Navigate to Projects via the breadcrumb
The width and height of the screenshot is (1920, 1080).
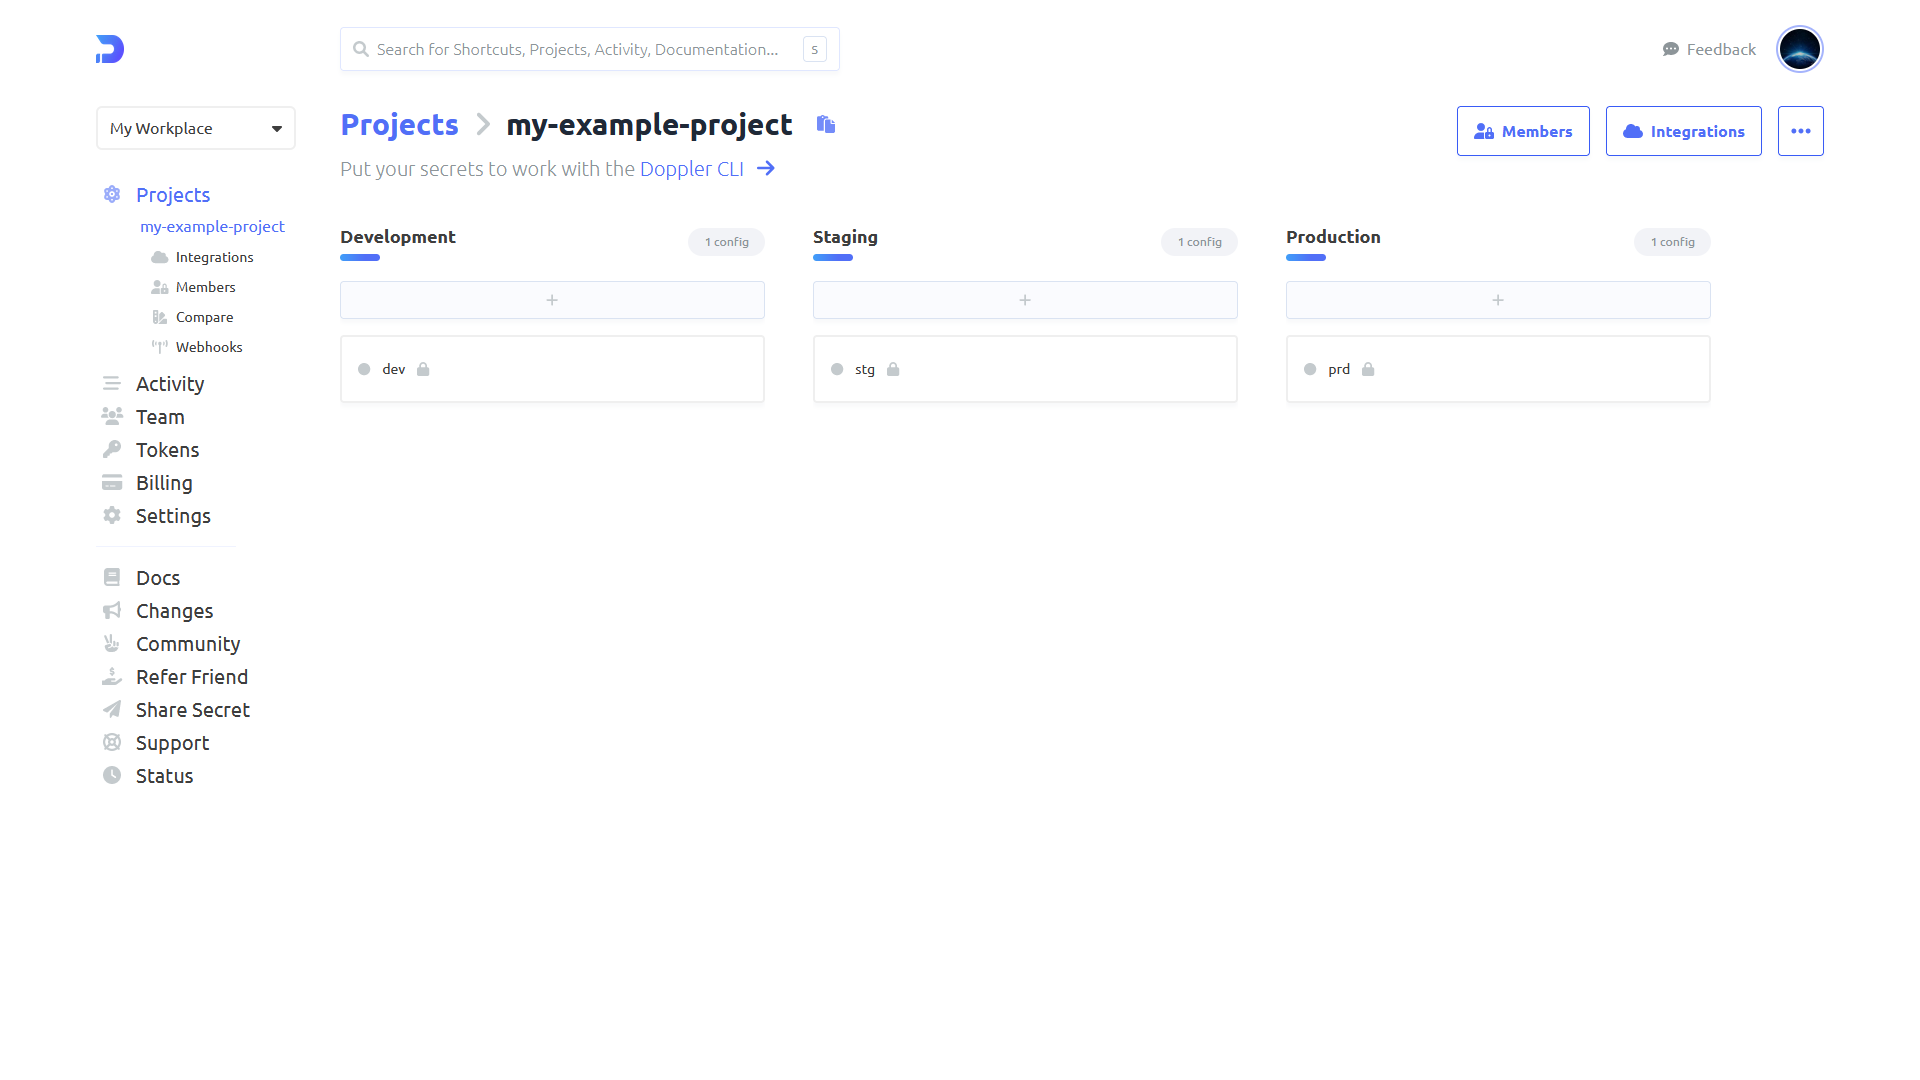398,124
